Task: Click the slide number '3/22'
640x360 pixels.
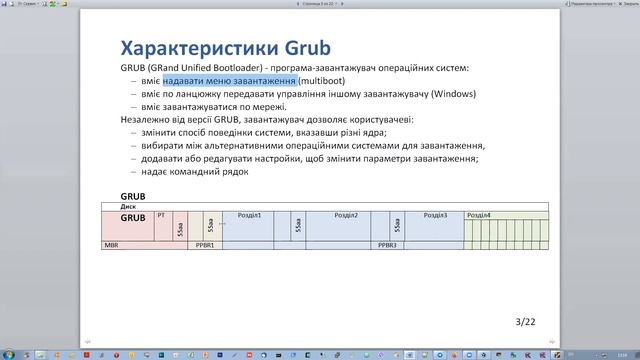Action: coord(525,322)
